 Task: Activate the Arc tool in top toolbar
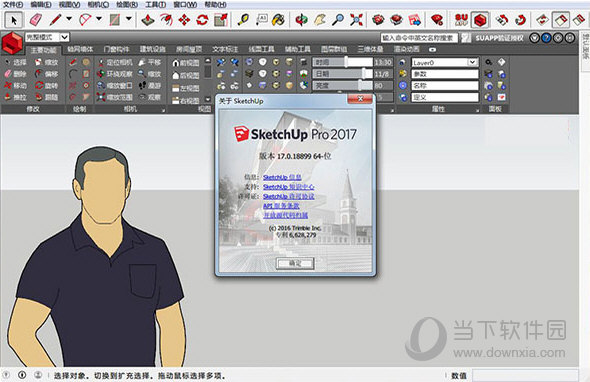[x=85, y=20]
